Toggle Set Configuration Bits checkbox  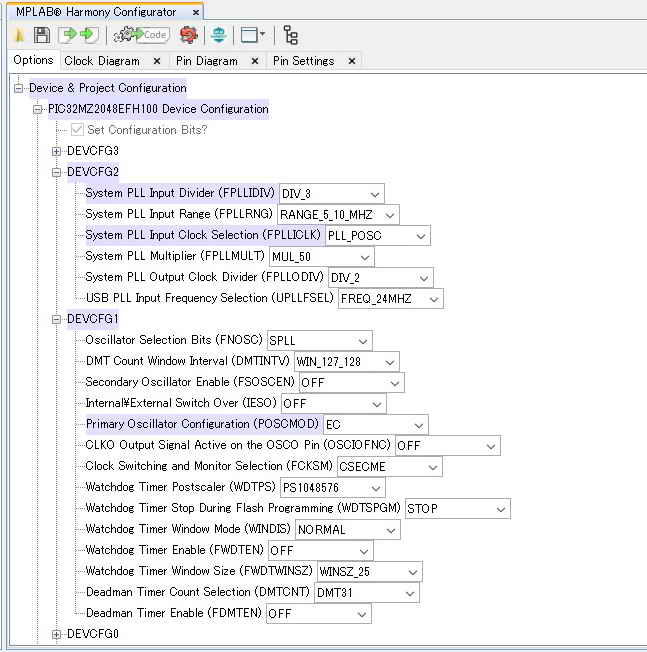pos(77,130)
